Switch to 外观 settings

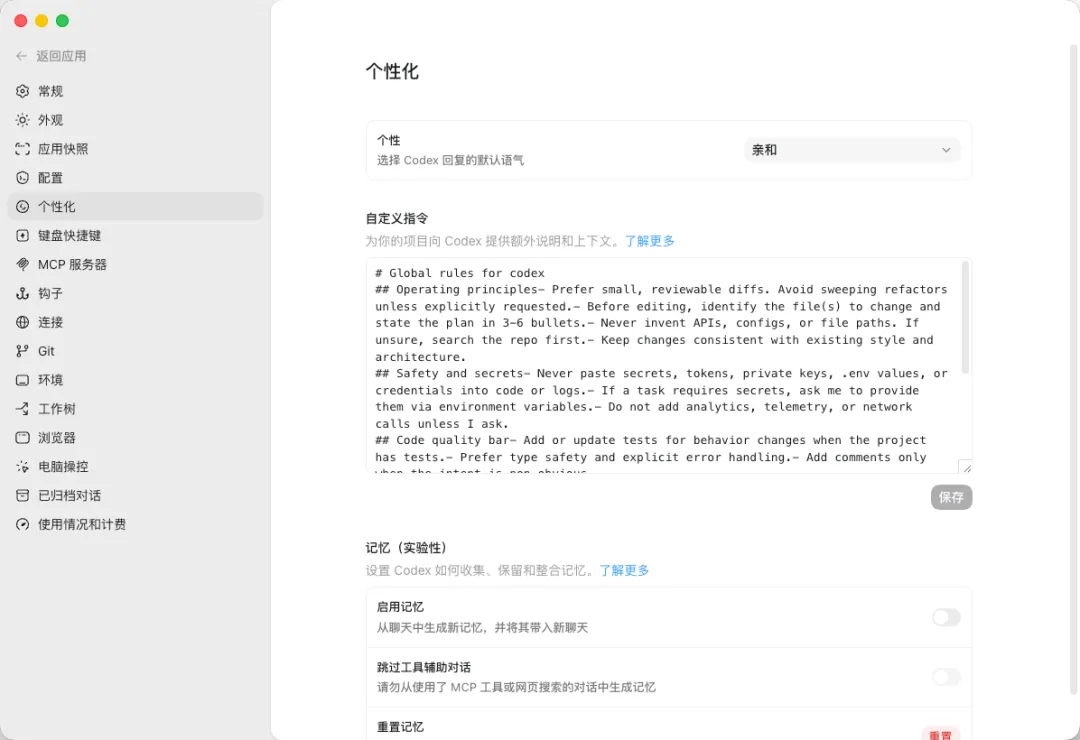tap(135, 120)
